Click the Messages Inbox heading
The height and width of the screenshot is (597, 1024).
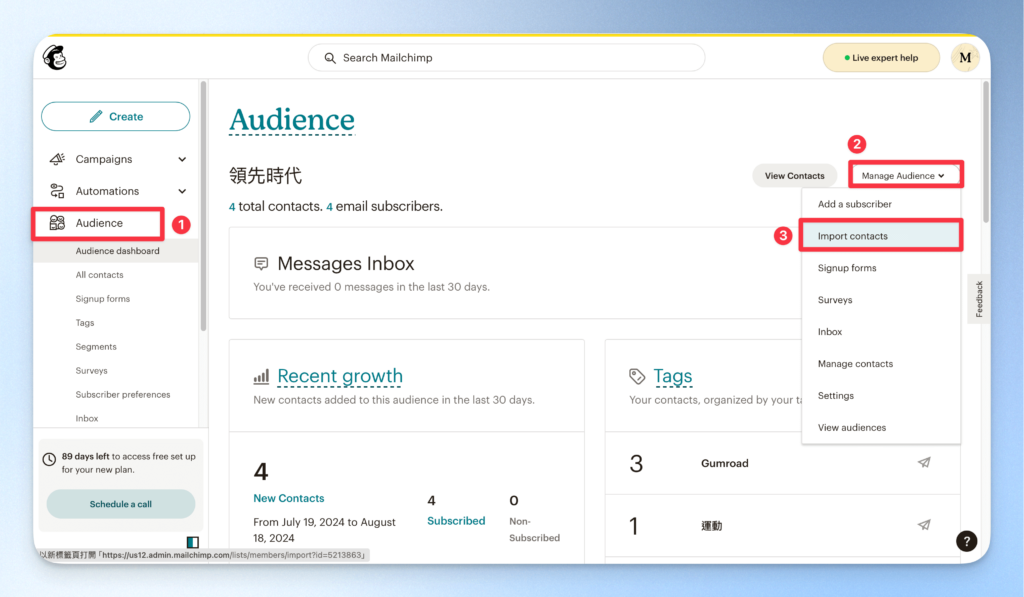pyautogui.click(x=346, y=263)
